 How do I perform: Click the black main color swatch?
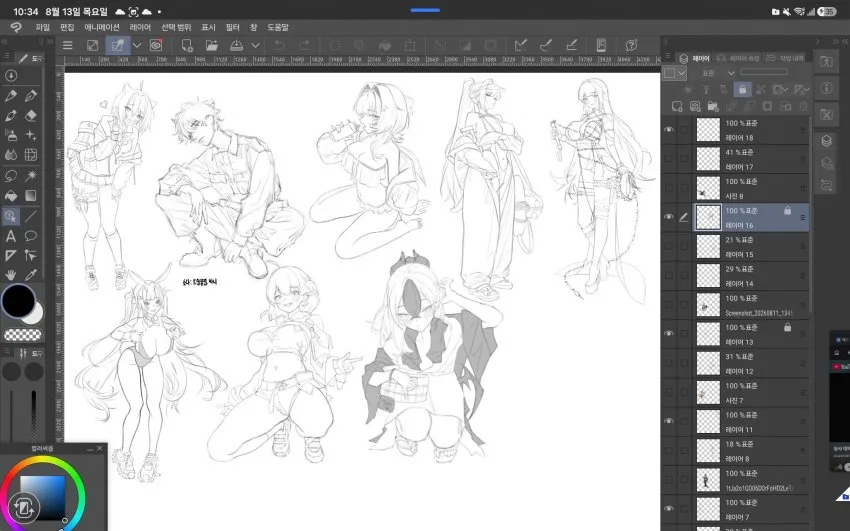(x=18, y=301)
